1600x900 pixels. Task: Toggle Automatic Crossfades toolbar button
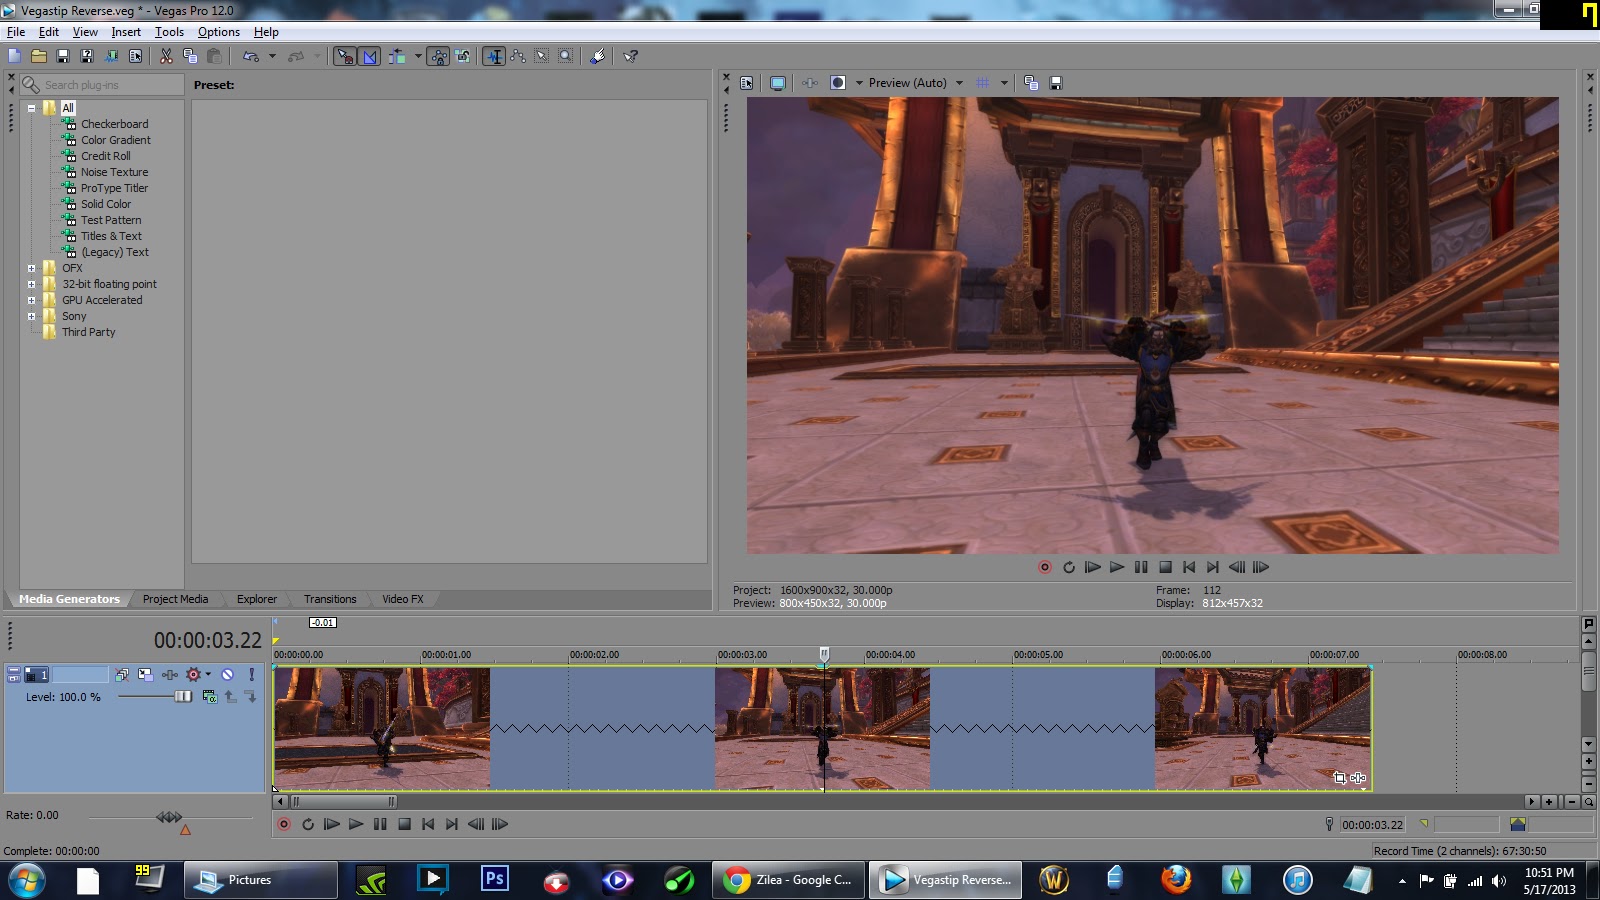[x=370, y=56]
